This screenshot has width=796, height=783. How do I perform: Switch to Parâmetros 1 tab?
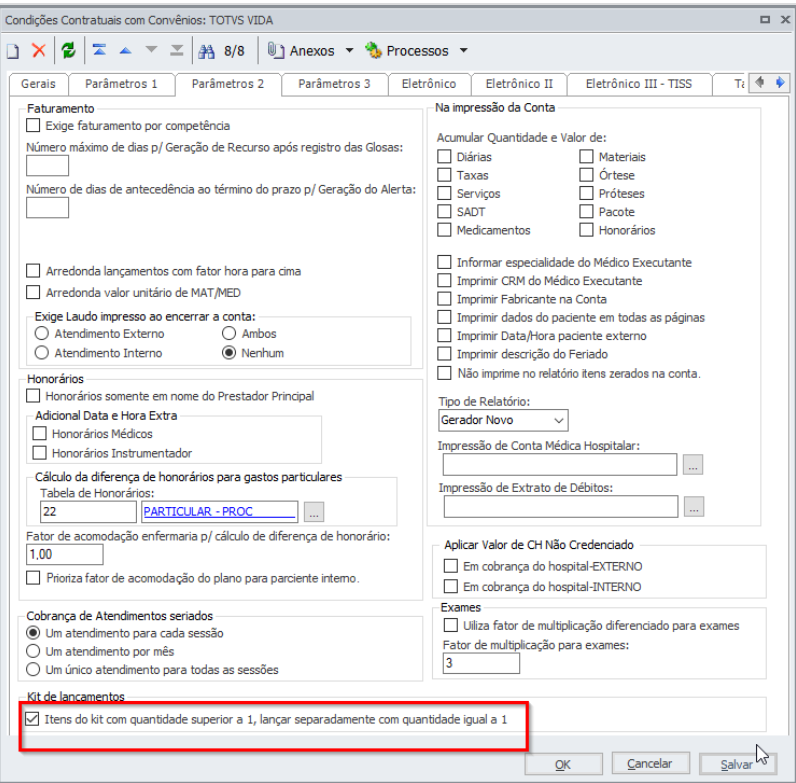tap(121, 84)
